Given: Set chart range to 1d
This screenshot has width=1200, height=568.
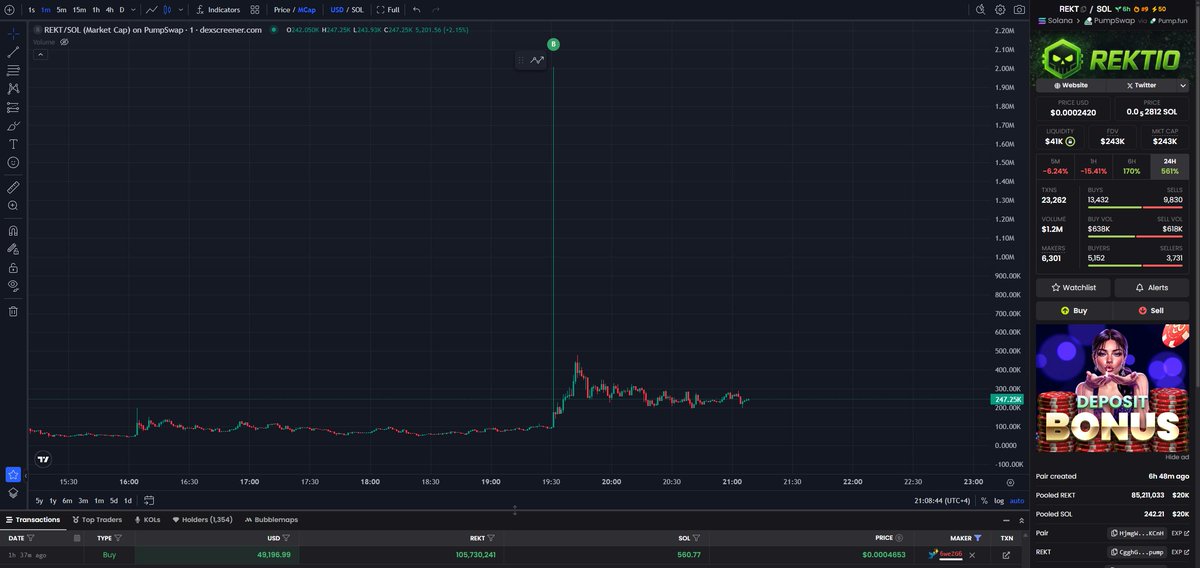Looking at the screenshot, I should (x=128, y=500).
